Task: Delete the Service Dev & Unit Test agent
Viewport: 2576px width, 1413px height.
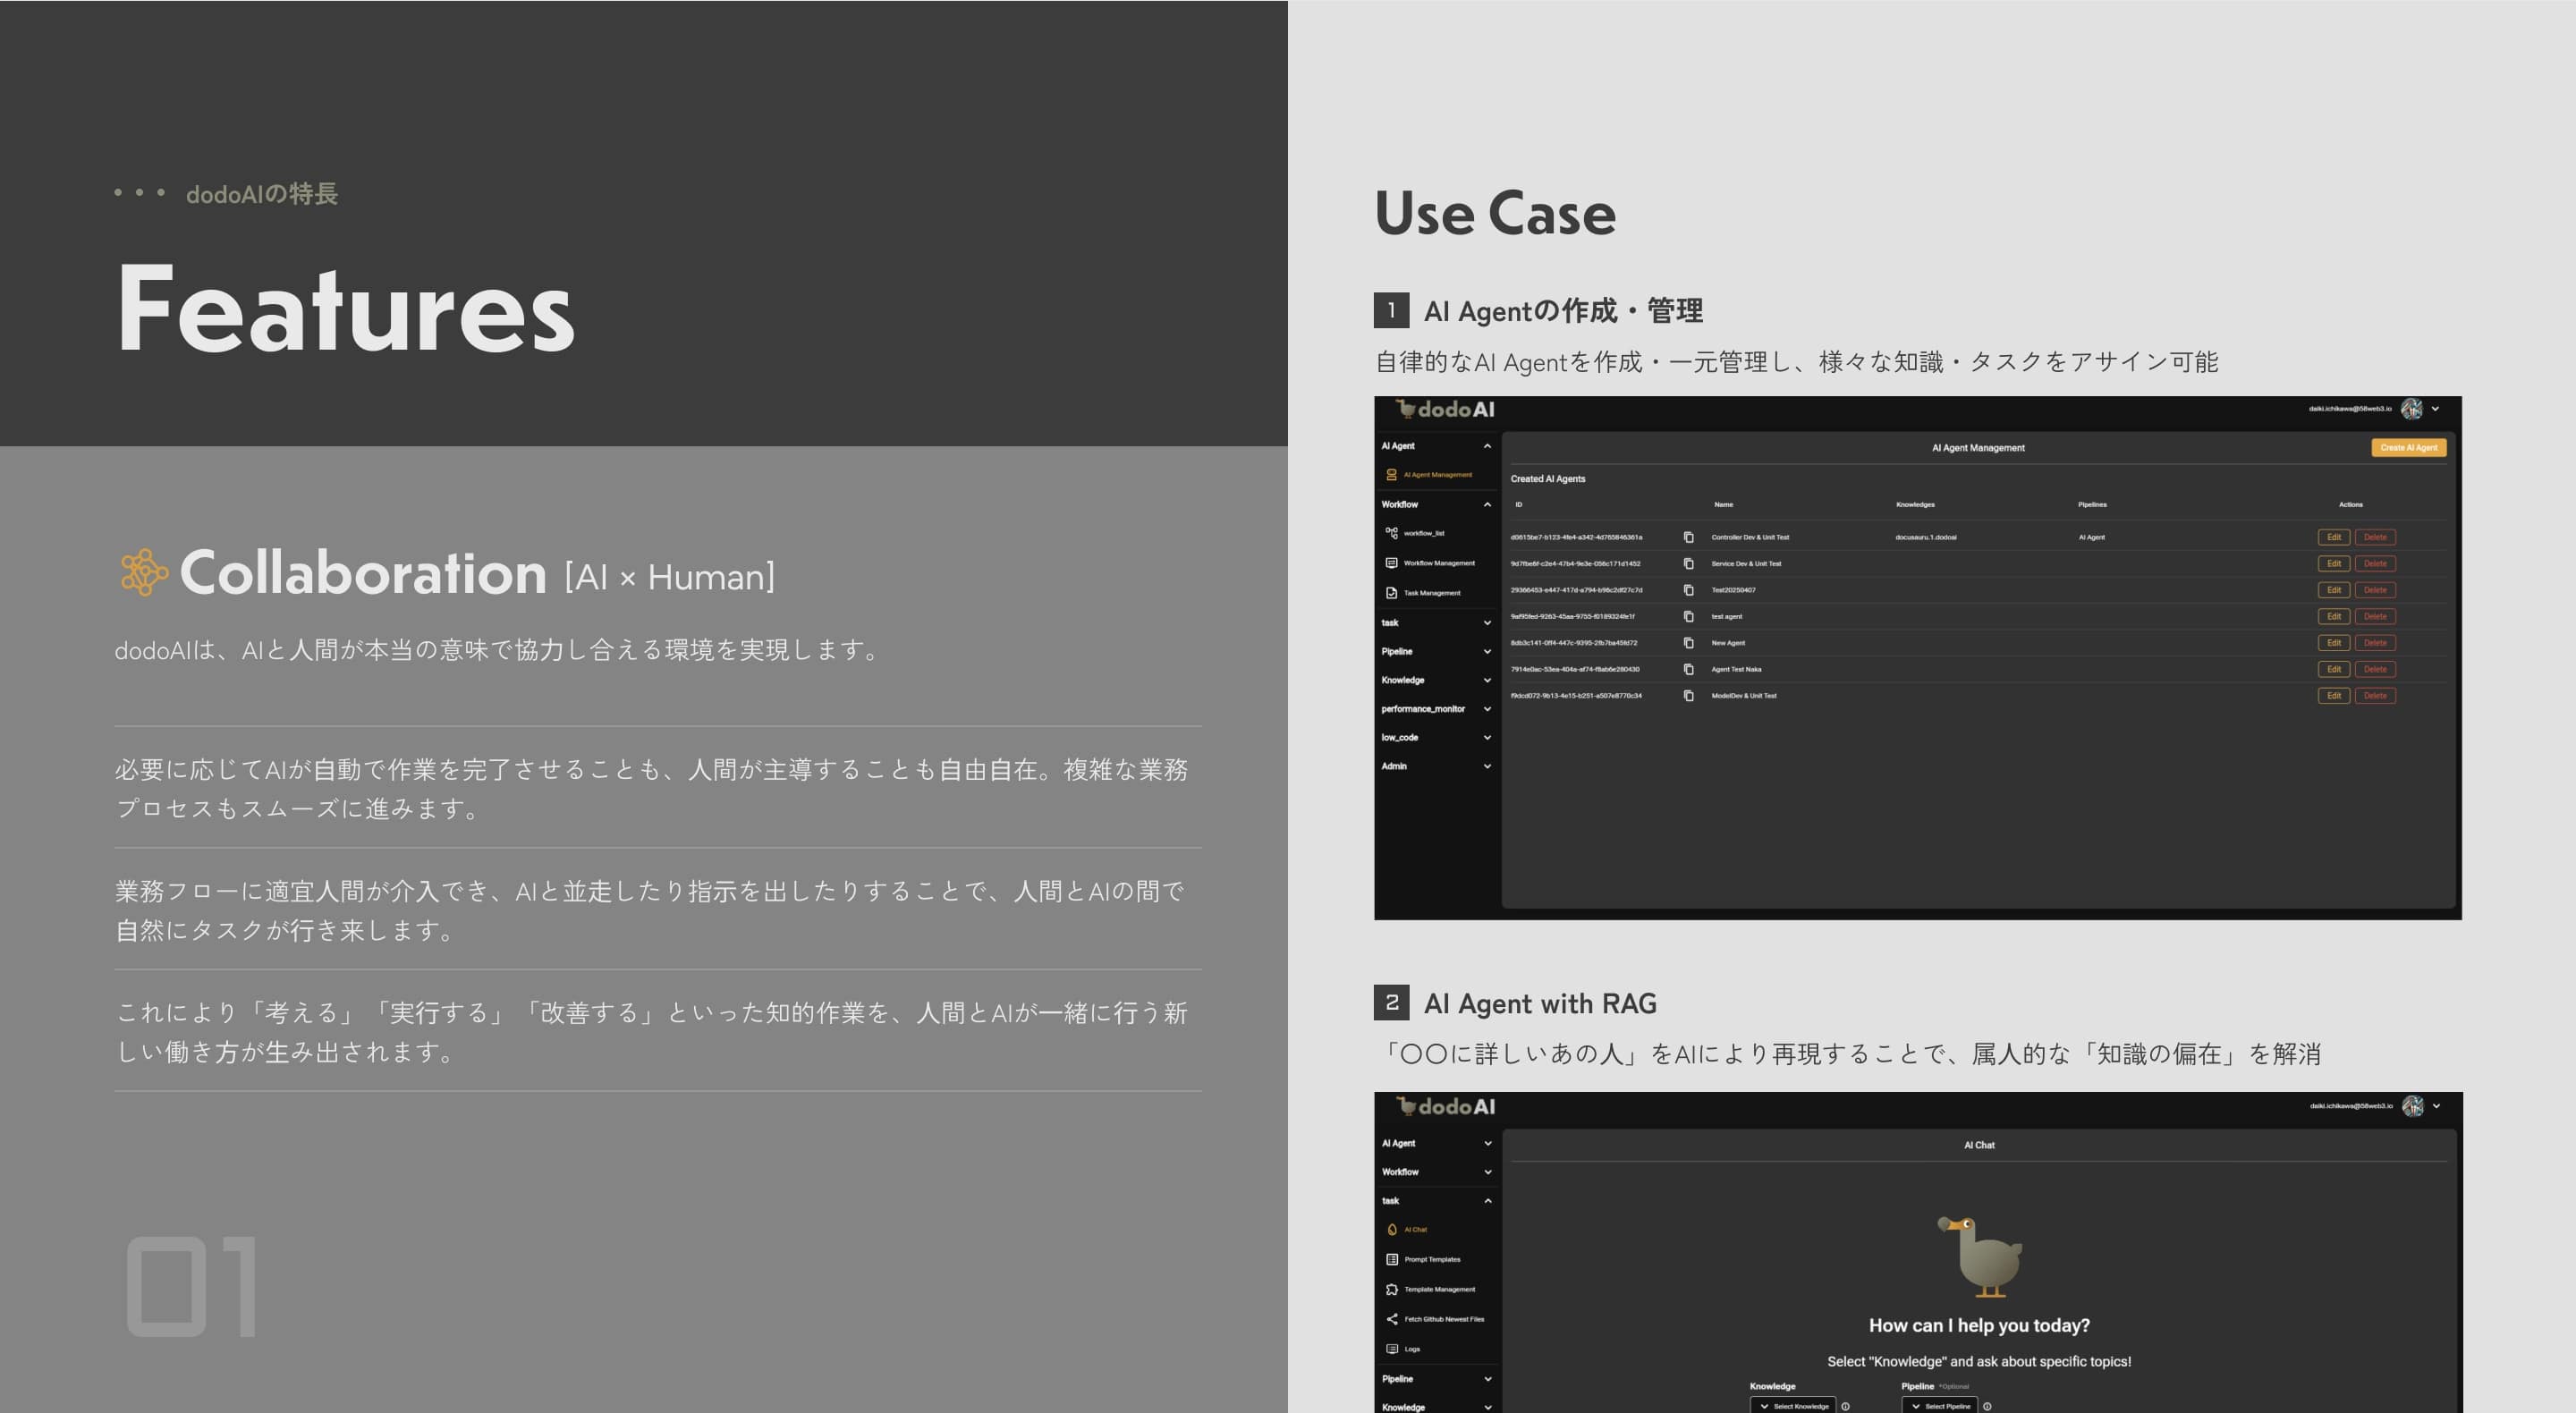Action: 2375,564
